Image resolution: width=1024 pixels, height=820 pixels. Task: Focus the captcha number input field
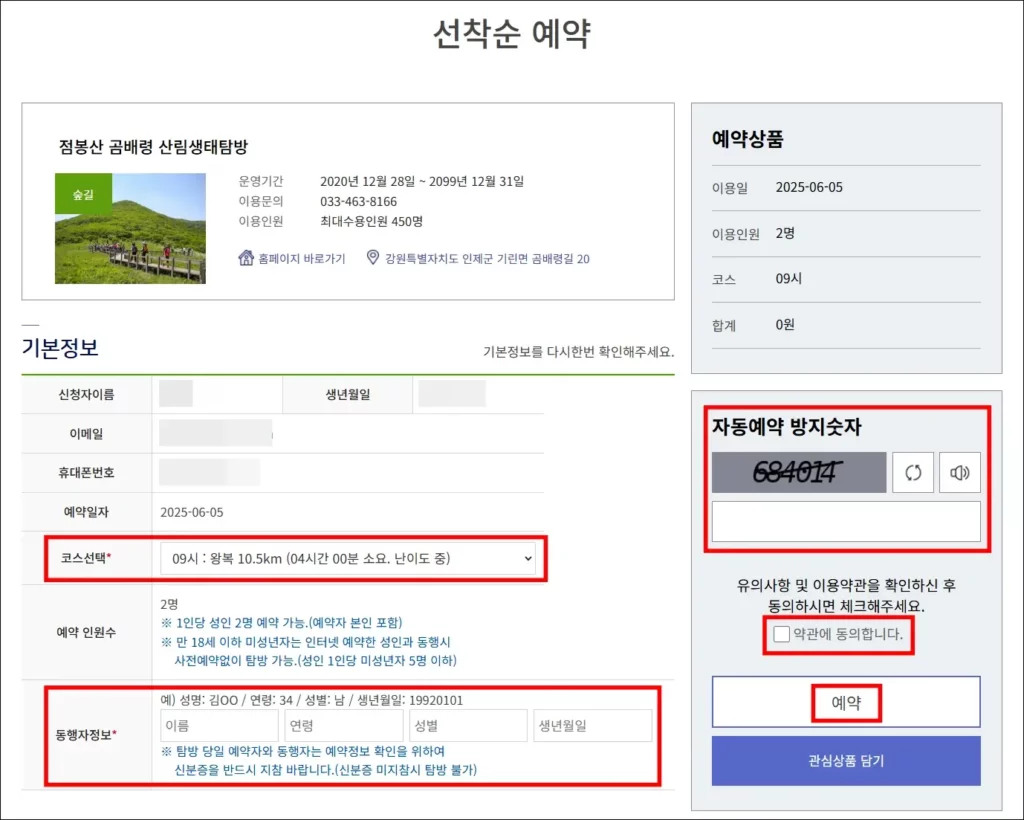846,521
